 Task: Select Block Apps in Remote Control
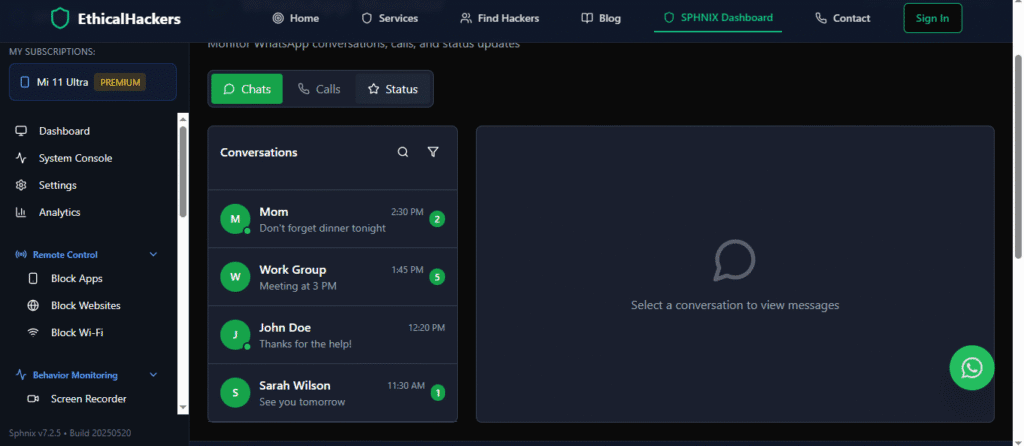pyautogui.click(x=76, y=278)
